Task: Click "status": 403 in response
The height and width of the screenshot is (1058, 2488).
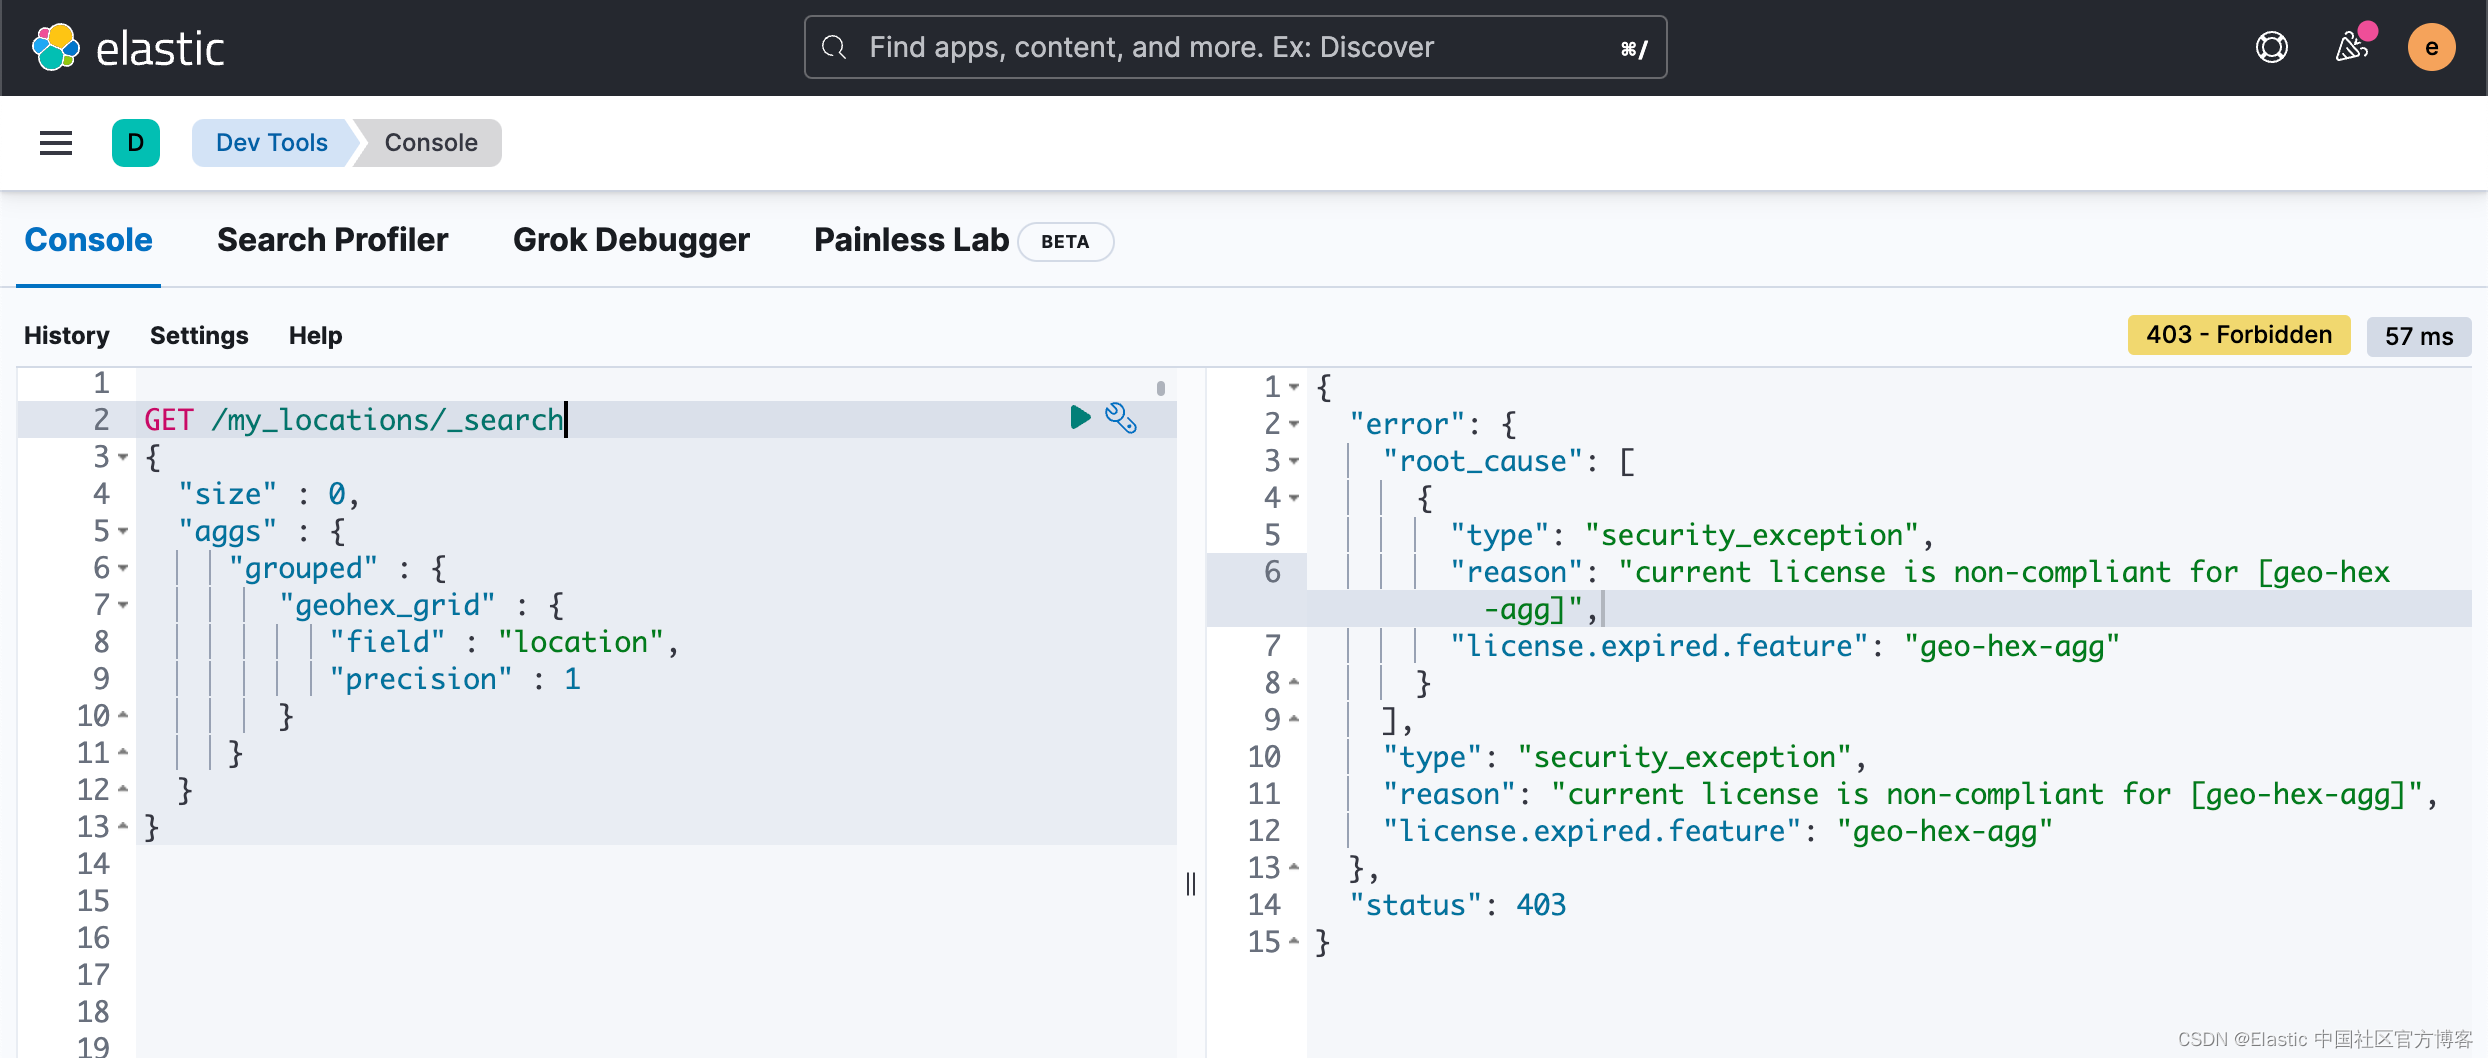Action: (1458, 905)
